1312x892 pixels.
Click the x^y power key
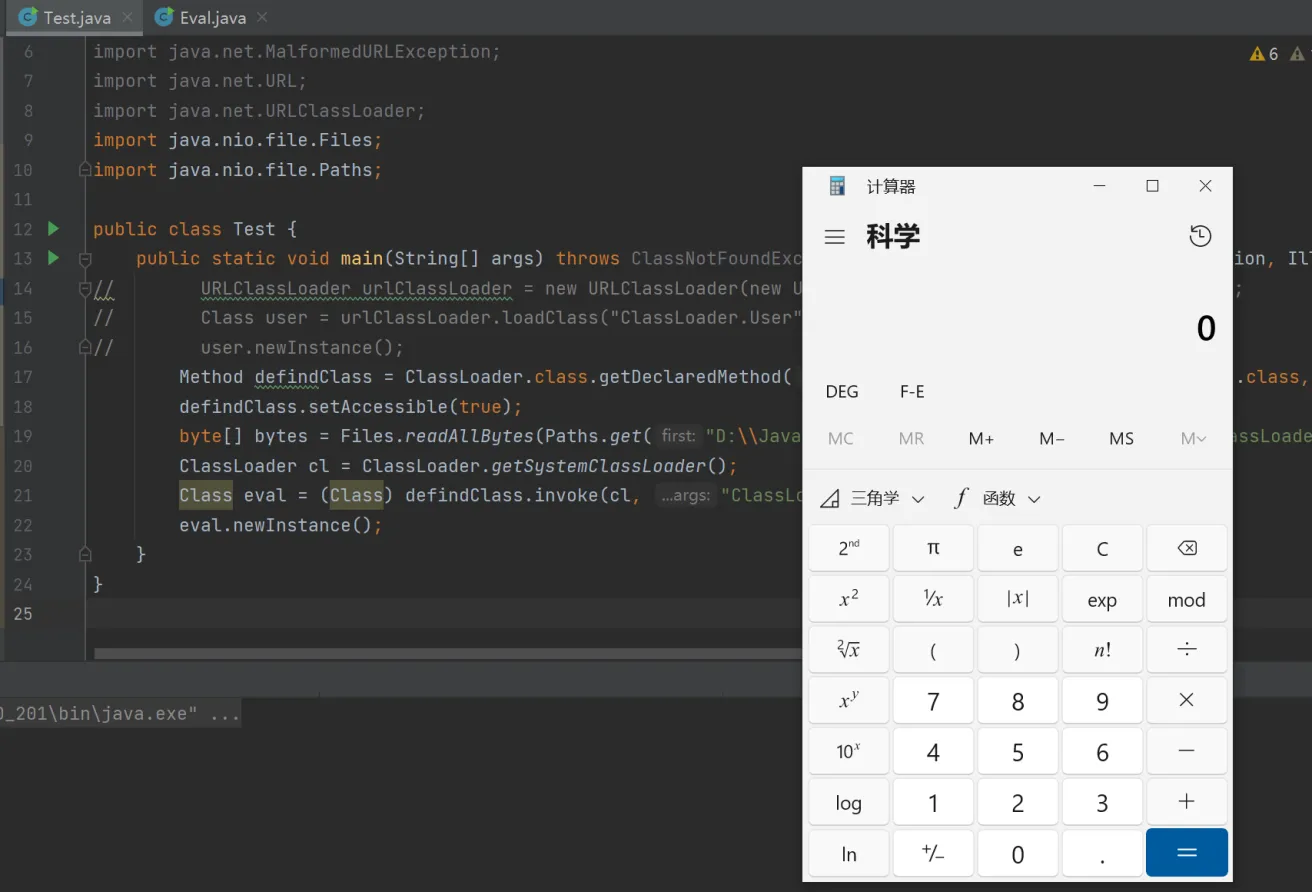point(849,701)
